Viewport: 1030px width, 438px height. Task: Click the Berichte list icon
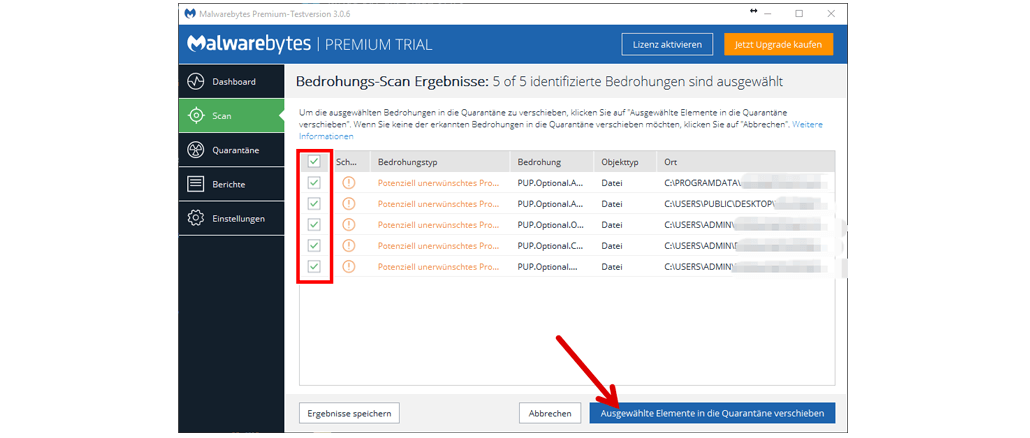(x=196, y=185)
